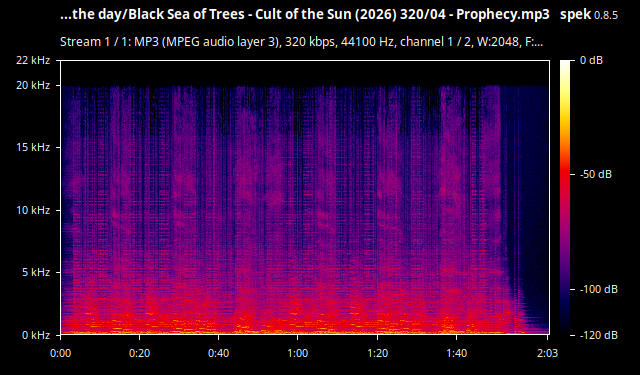Click the 0 dB color scale label
Viewport: 640px width, 375px height.
(591, 60)
